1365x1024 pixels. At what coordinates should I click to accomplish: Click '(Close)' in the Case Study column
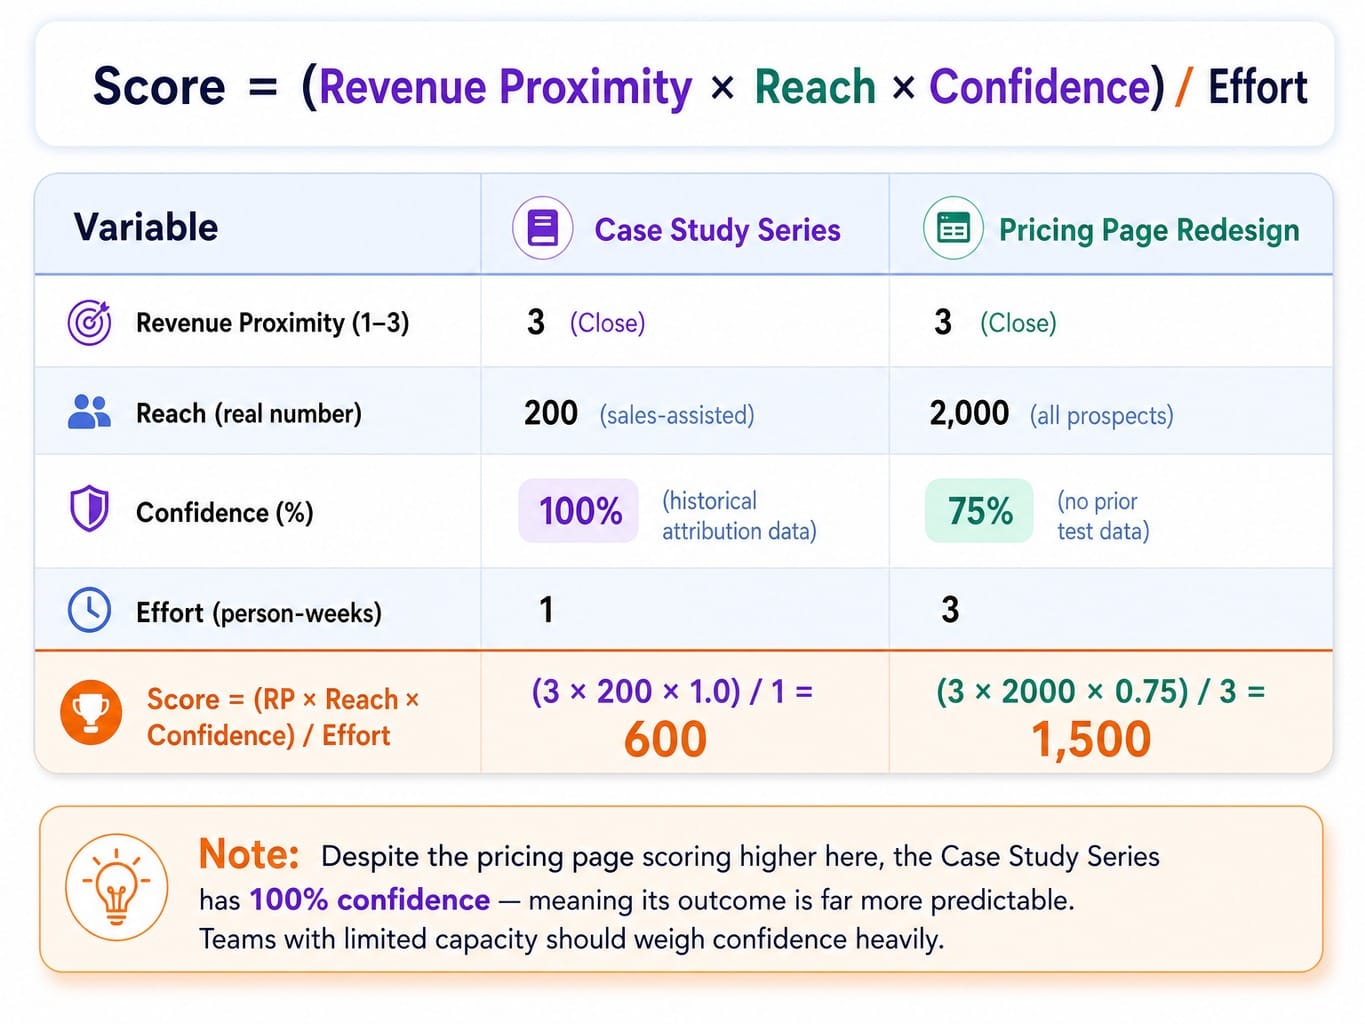608,323
